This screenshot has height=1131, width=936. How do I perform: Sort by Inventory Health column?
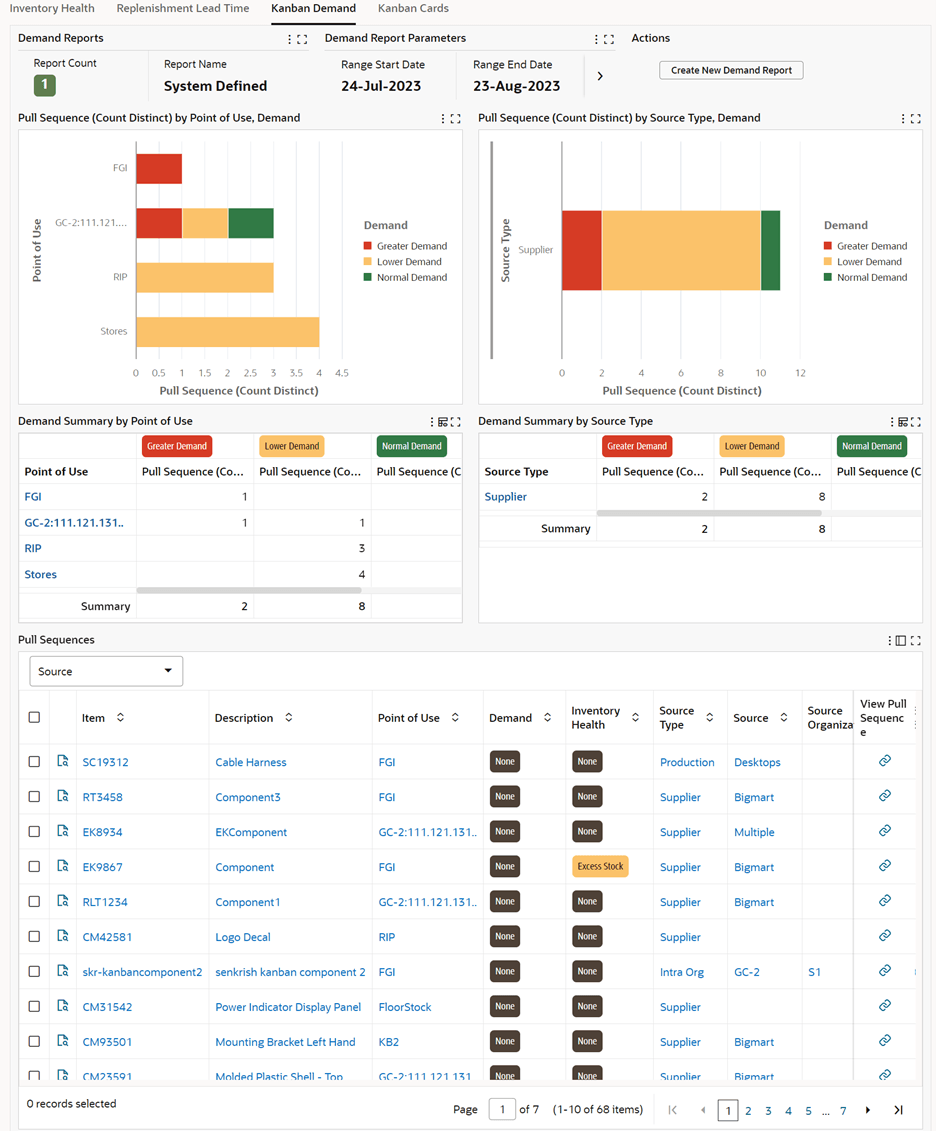[x=635, y=718]
